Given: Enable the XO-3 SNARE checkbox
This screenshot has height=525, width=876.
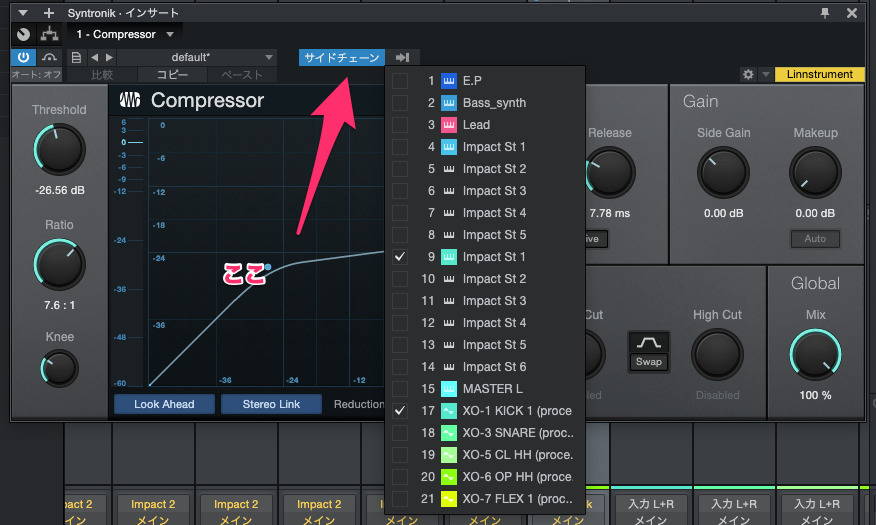Looking at the screenshot, I should 400,433.
